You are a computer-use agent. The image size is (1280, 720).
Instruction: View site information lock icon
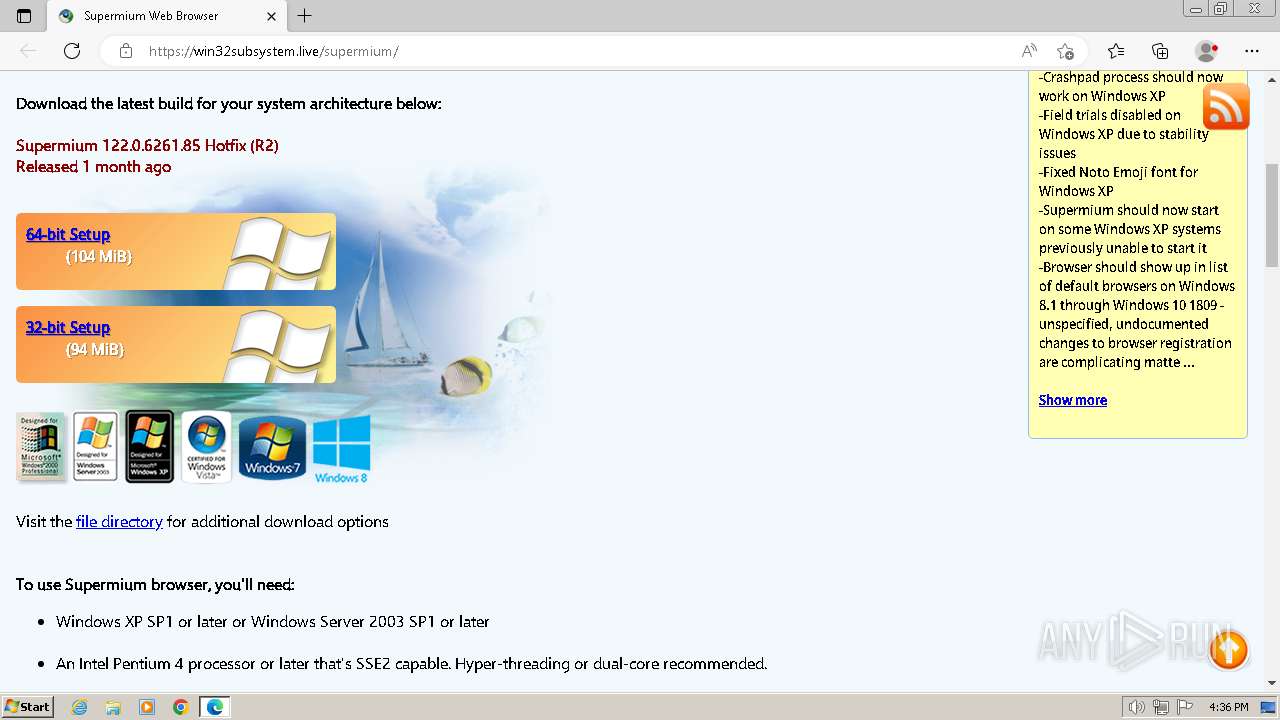pyautogui.click(x=126, y=51)
